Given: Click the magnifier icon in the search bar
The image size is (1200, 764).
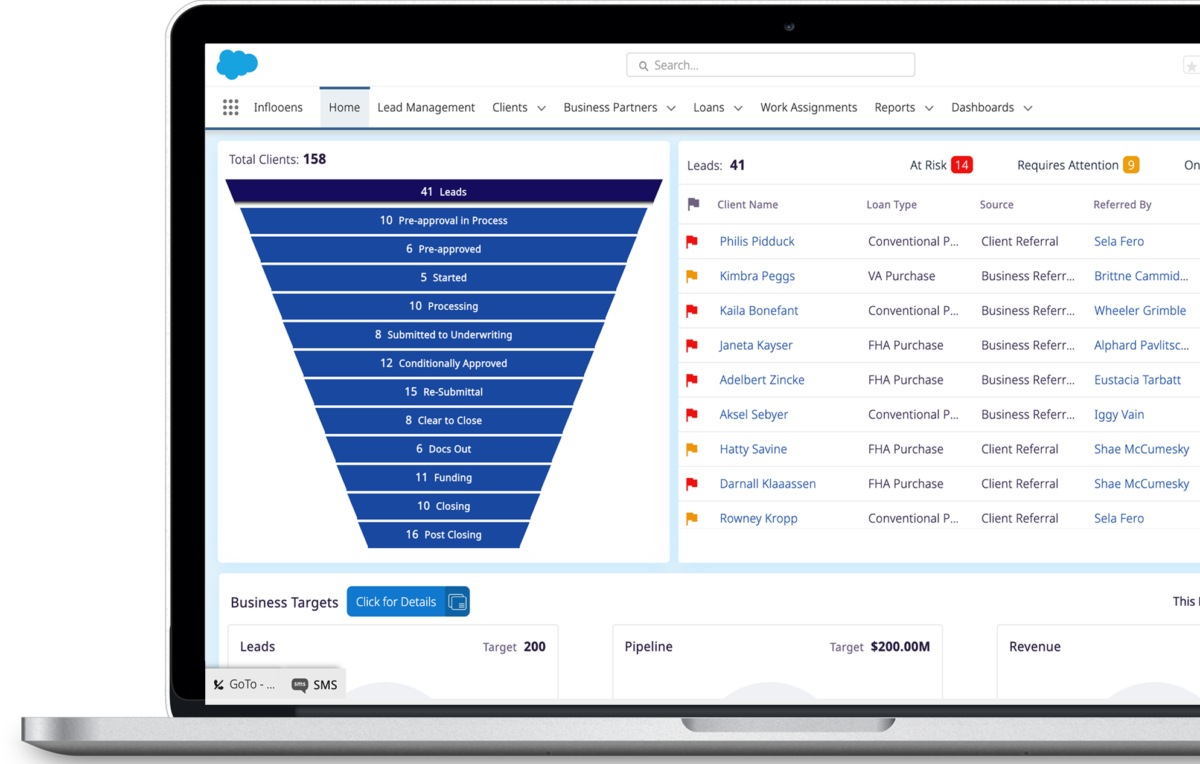Looking at the screenshot, I should 643,64.
